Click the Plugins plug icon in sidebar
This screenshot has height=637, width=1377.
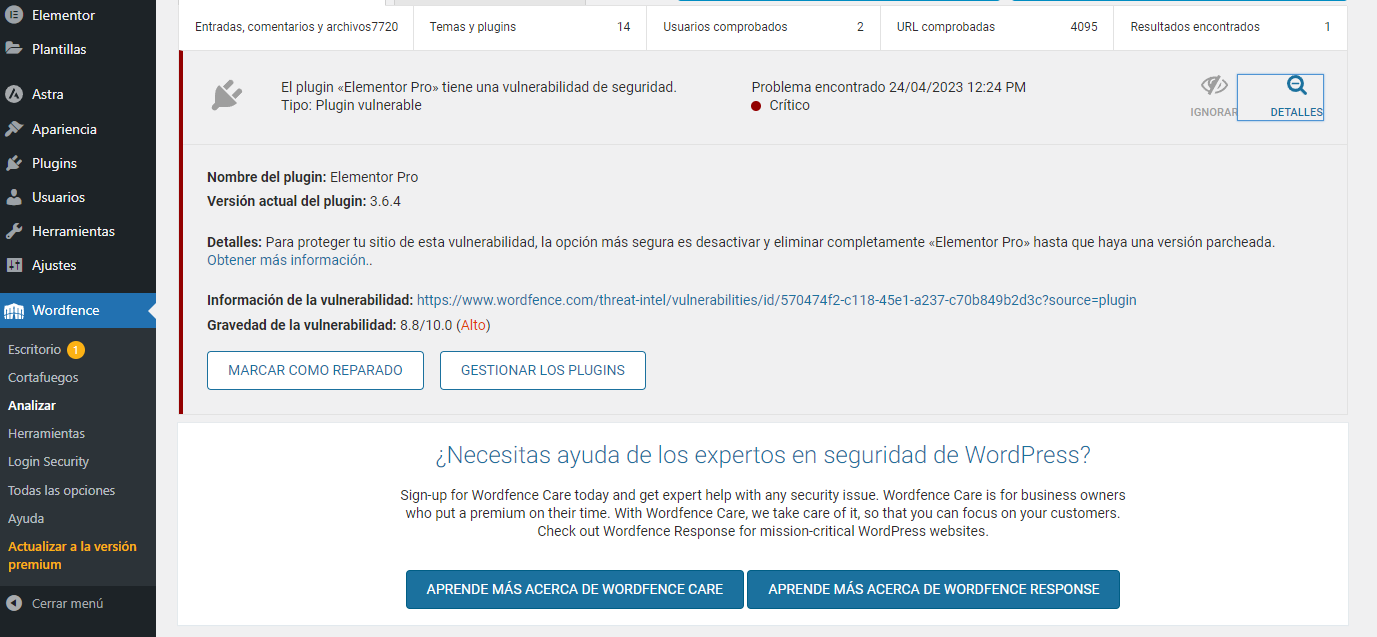(14, 163)
